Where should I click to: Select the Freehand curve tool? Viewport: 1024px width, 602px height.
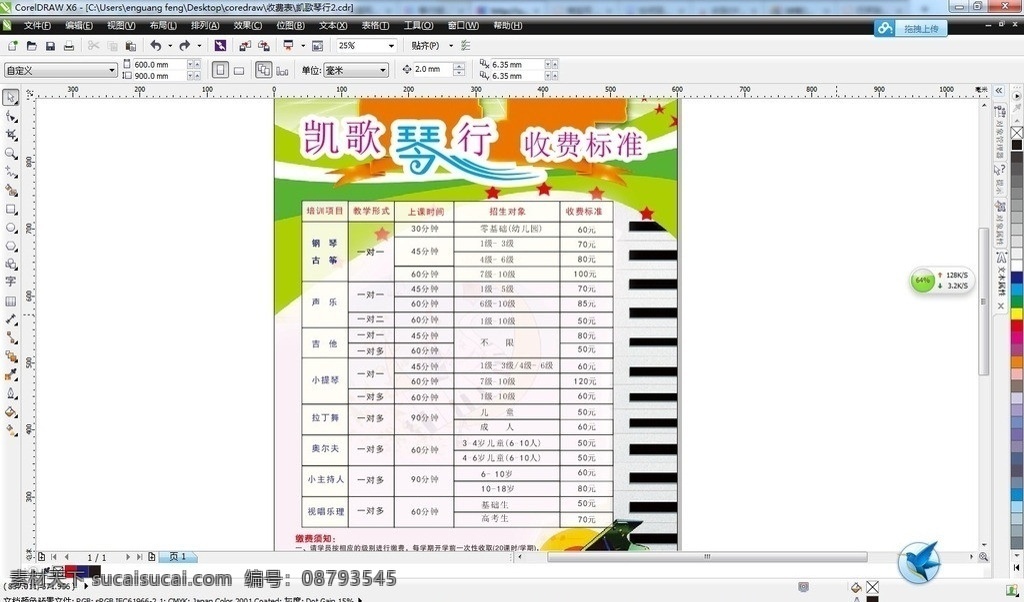(10, 172)
